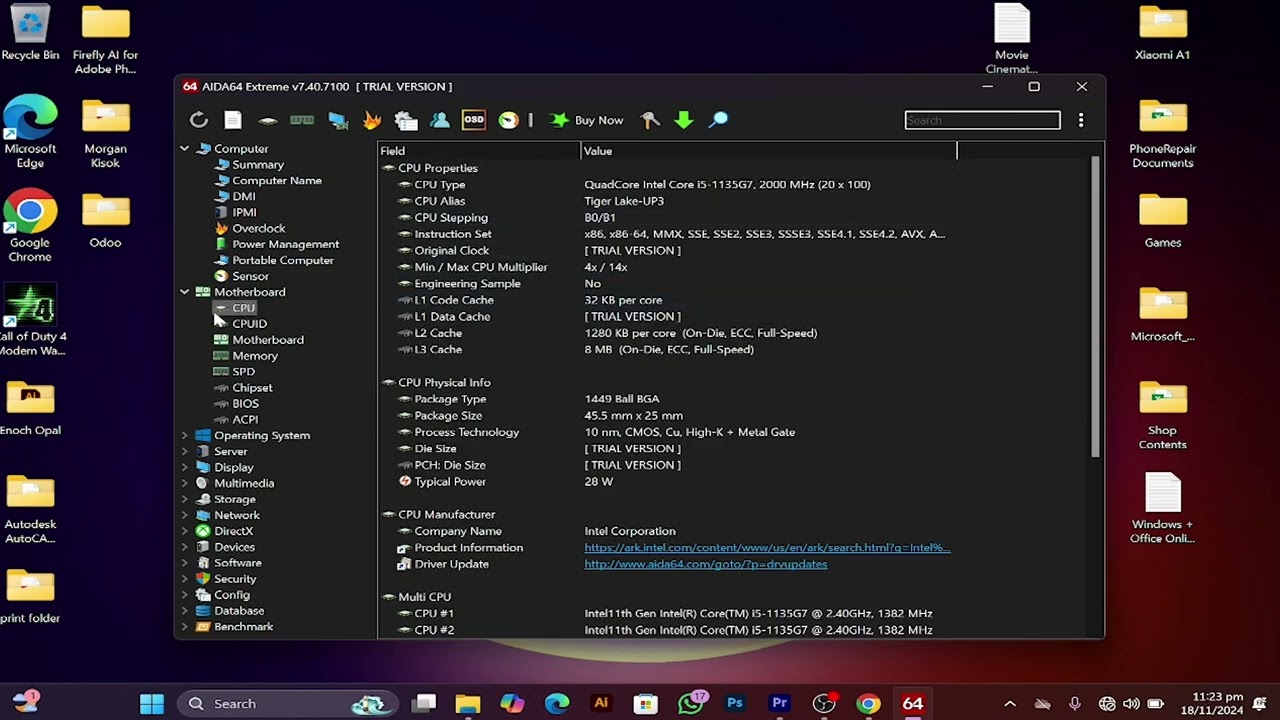Screen dimensions: 1280x720
Task: Click inside the AIDA64 Search field
Action: click(x=982, y=120)
